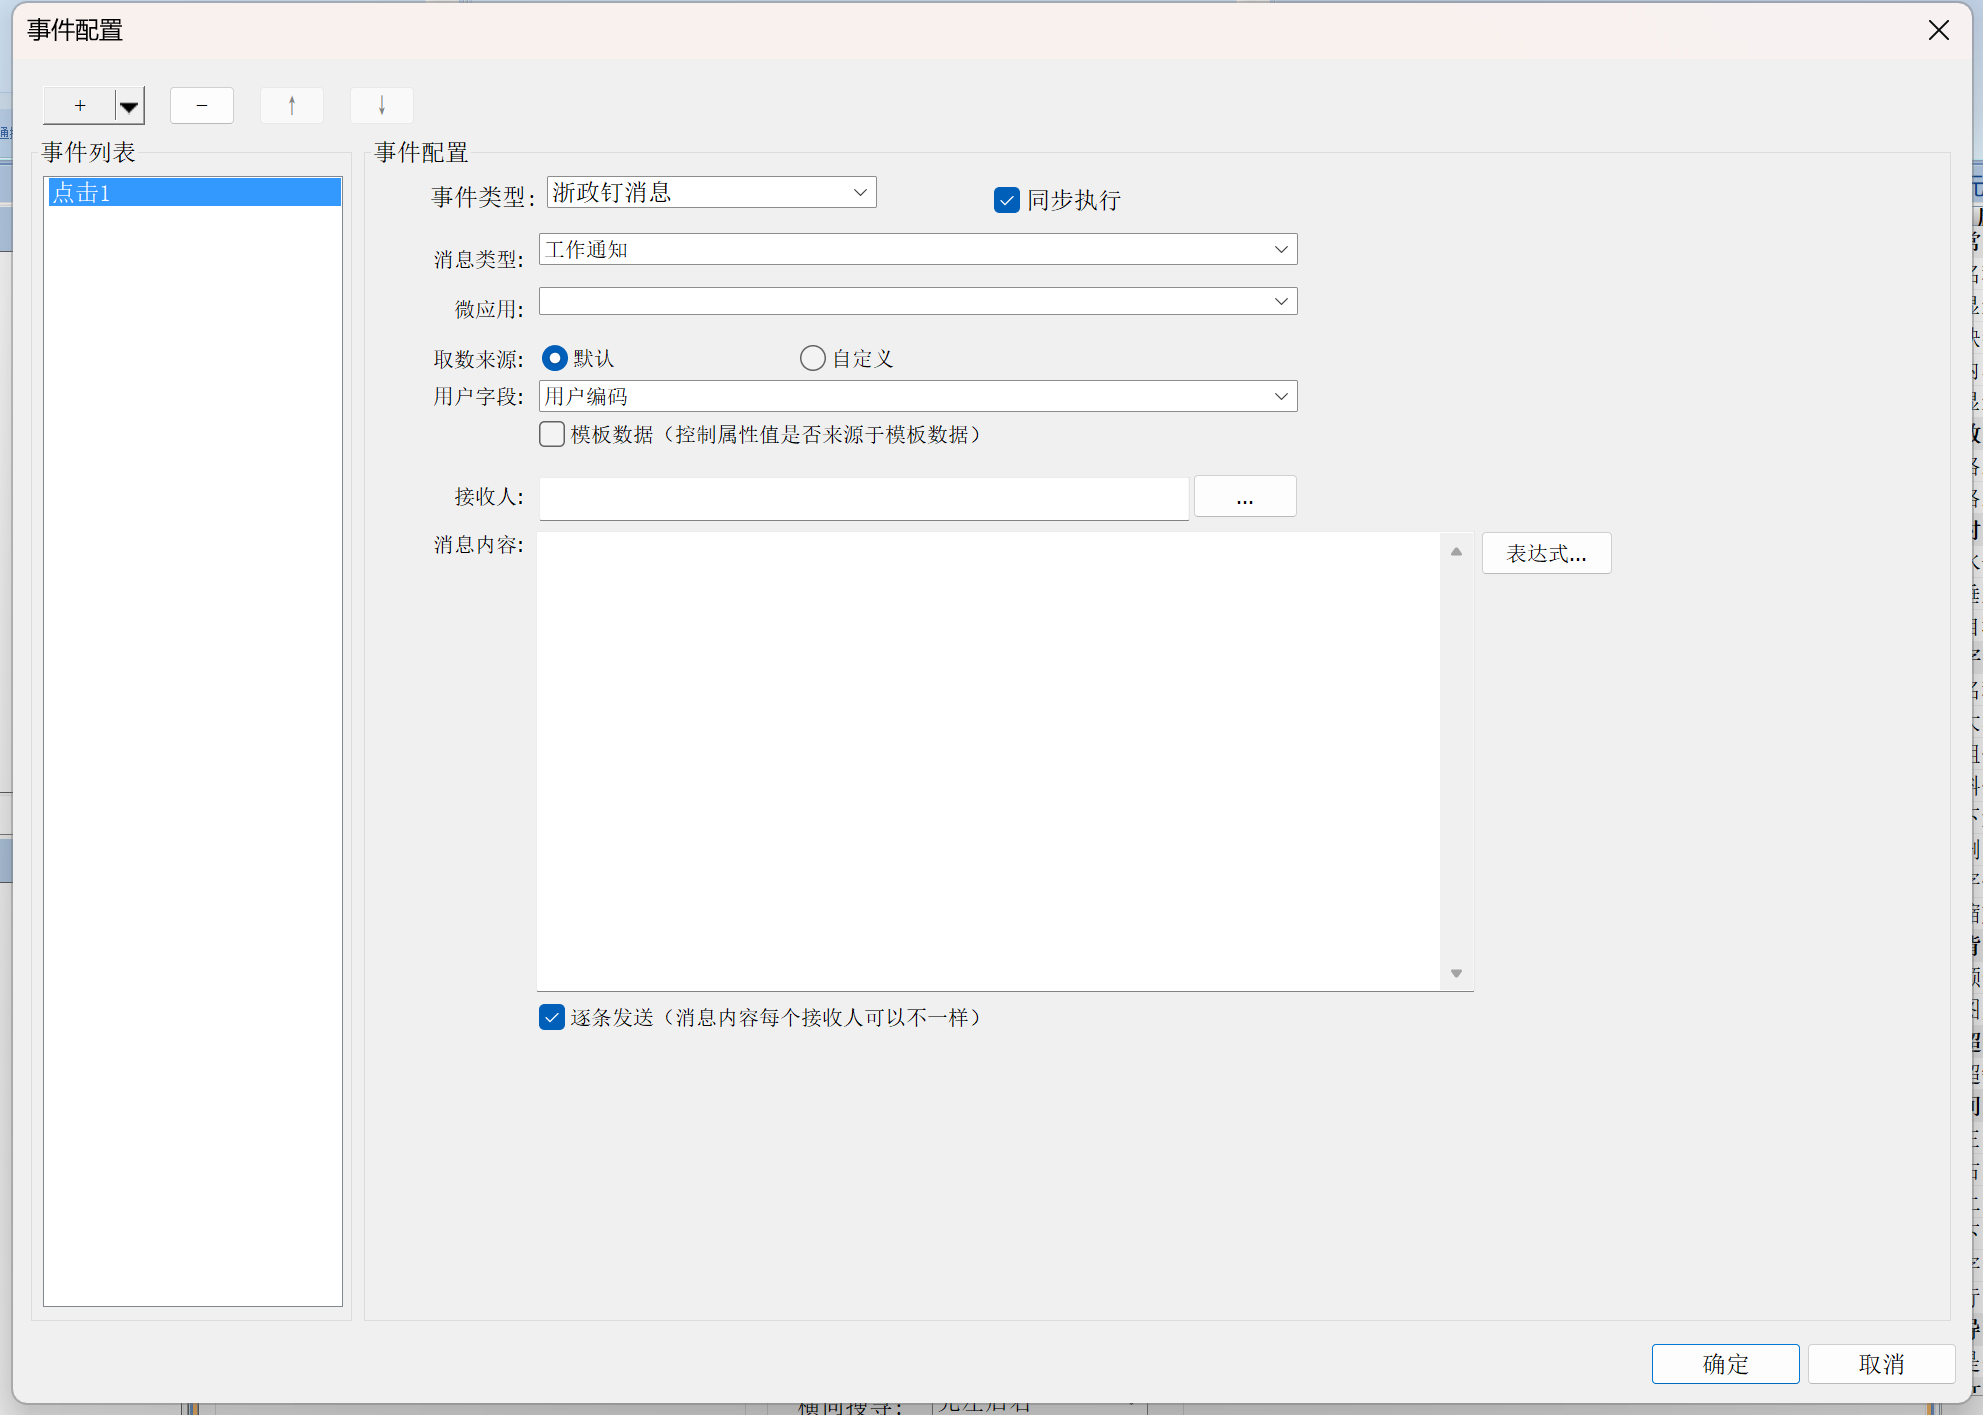Move event up with up arrow
Viewport: 1983px width, 1415px height.
(292, 105)
